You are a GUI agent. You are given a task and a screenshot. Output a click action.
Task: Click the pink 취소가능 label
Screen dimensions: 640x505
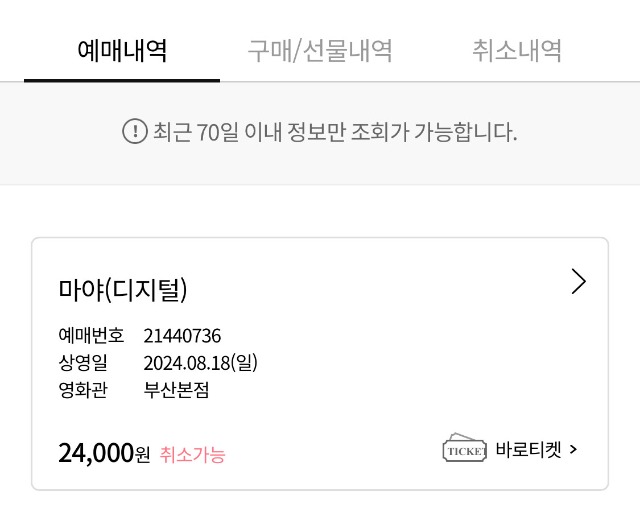pyautogui.click(x=192, y=454)
